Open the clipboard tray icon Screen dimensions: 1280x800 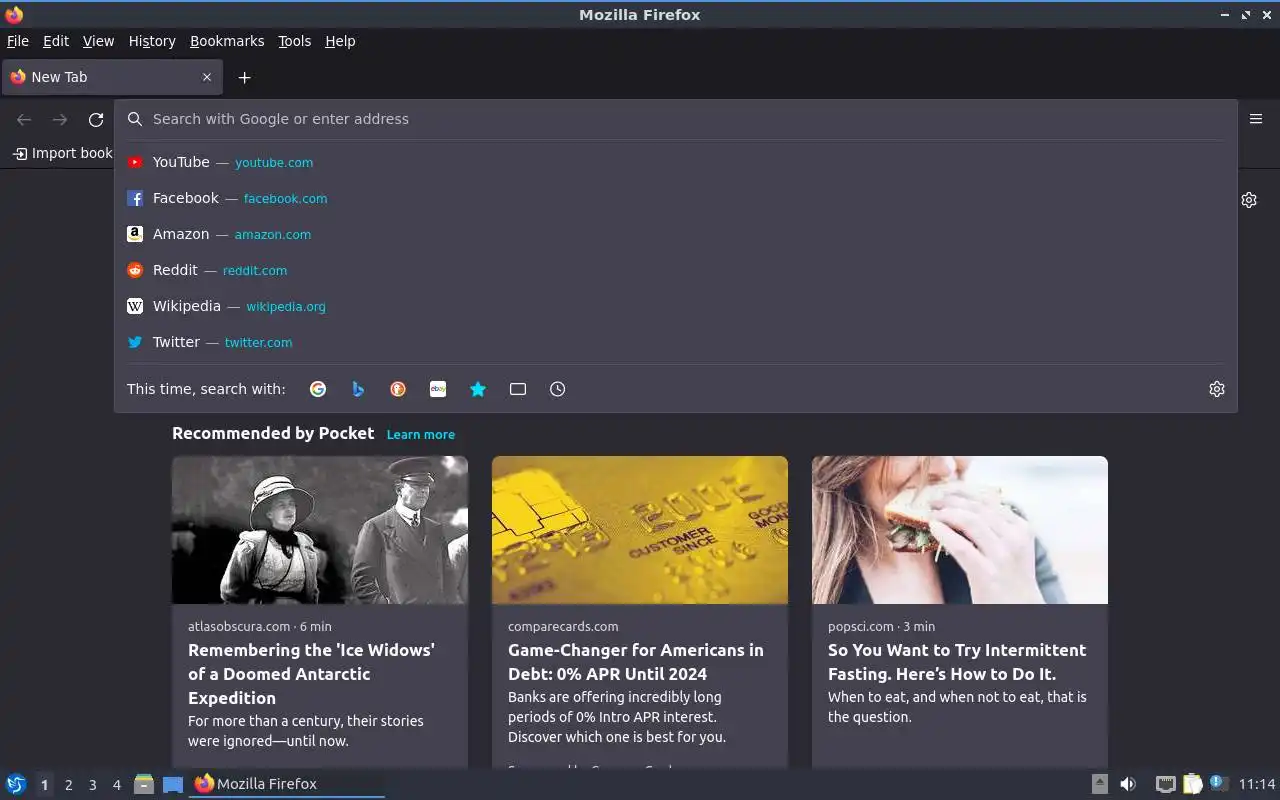(x=1192, y=784)
